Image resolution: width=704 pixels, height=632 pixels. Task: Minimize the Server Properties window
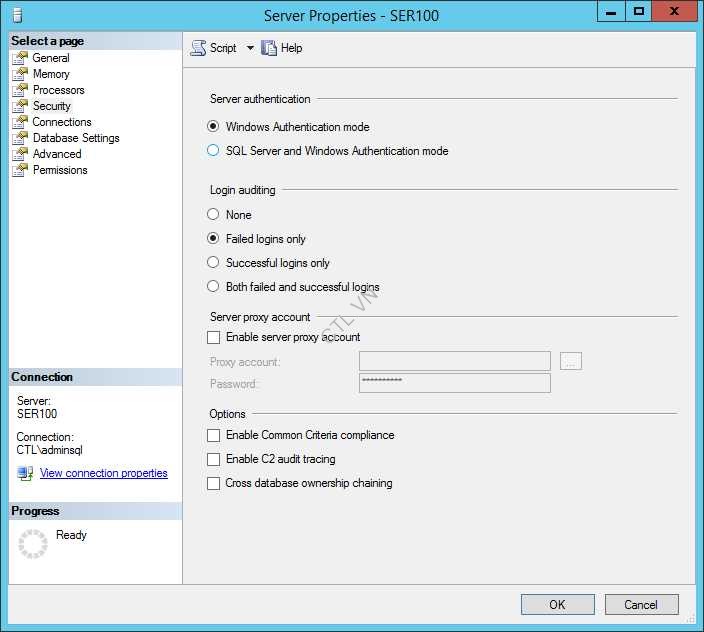click(x=611, y=12)
